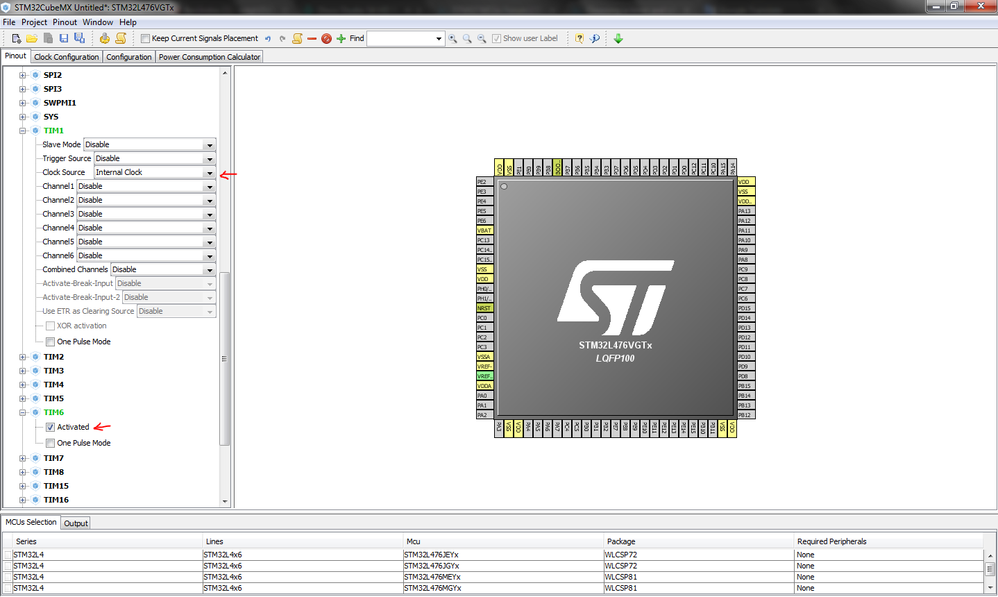The width and height of the screenshot is (998, 597).
Task: Open the Pinout menu
Action: (x=64, y=21)
